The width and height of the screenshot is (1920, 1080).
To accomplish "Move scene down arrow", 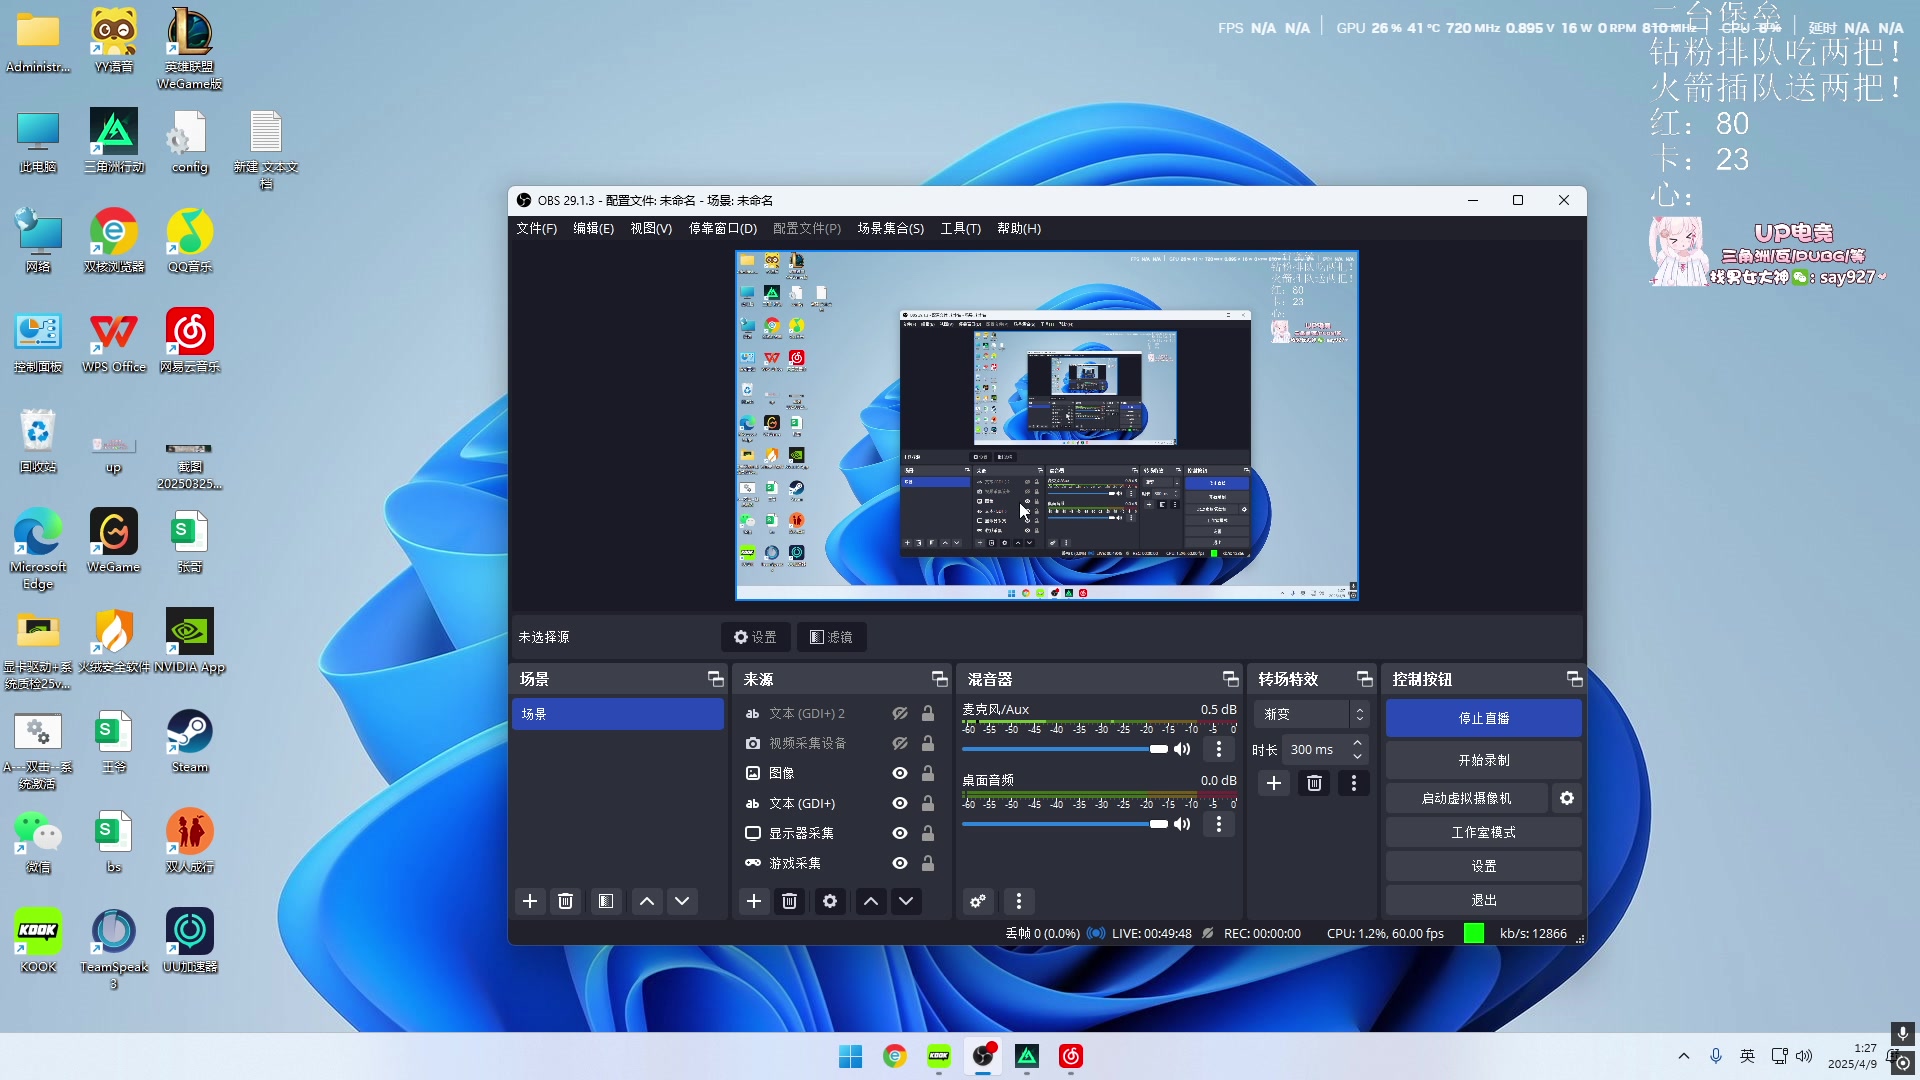I will [x=682, y=901].
